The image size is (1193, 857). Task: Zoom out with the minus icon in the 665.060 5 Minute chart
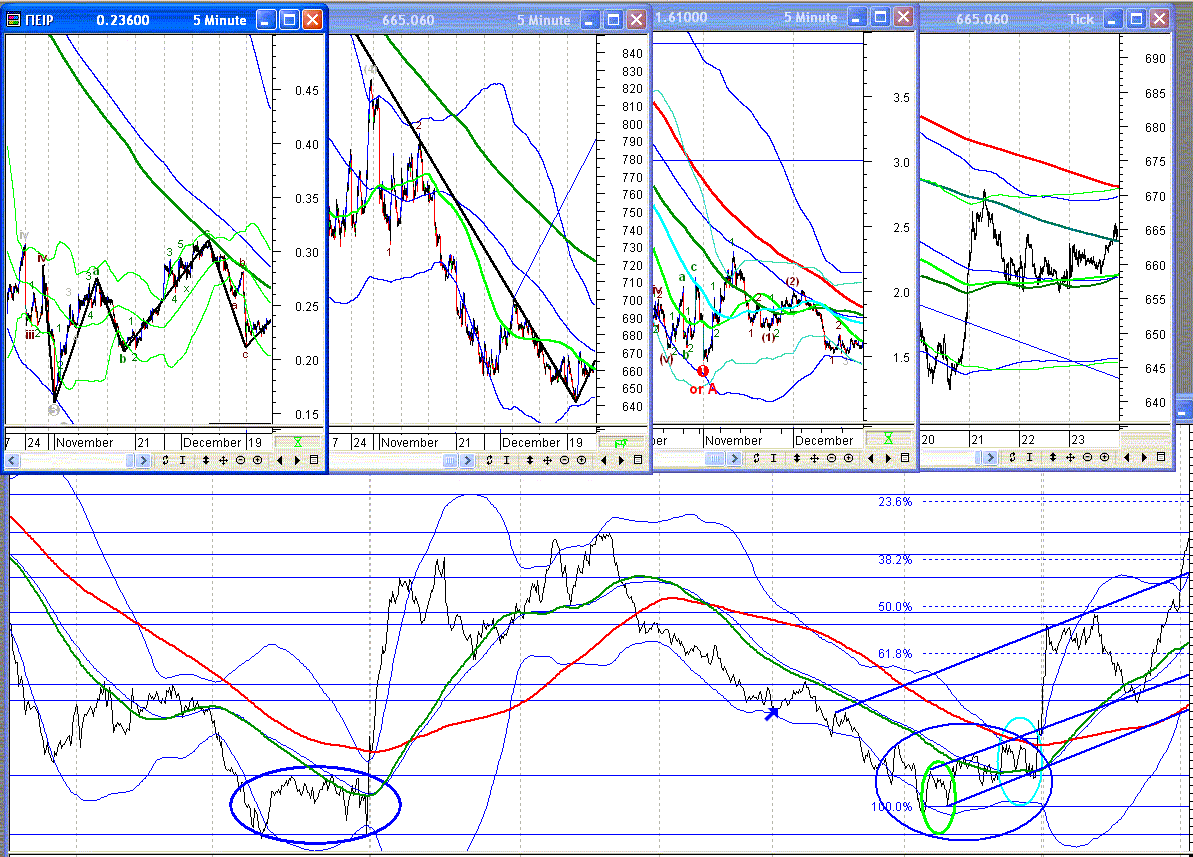click(x=565, y=460)
